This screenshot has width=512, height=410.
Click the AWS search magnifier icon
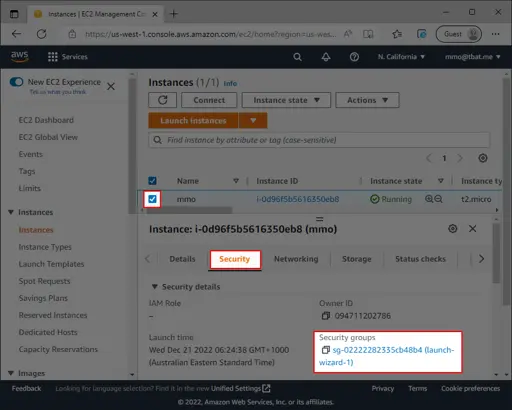(297, 57)
